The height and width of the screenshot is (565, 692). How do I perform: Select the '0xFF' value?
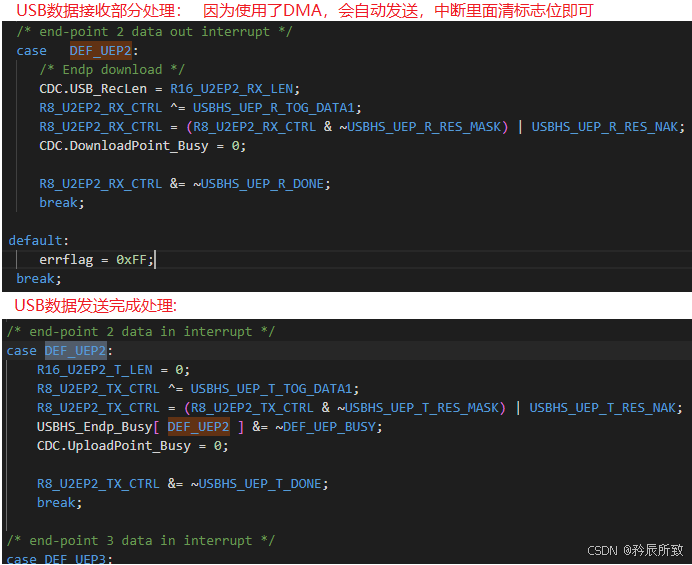pyautogui.click(x=131, y=260)
